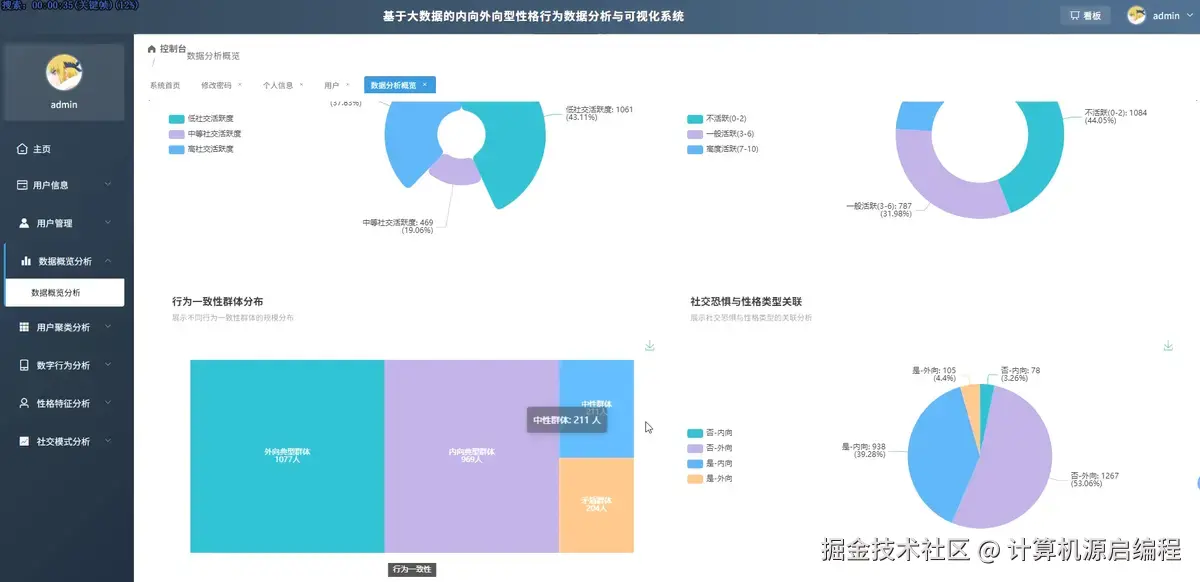Click the 行为一致性群体分布 heading

click(x=218, y=301)
